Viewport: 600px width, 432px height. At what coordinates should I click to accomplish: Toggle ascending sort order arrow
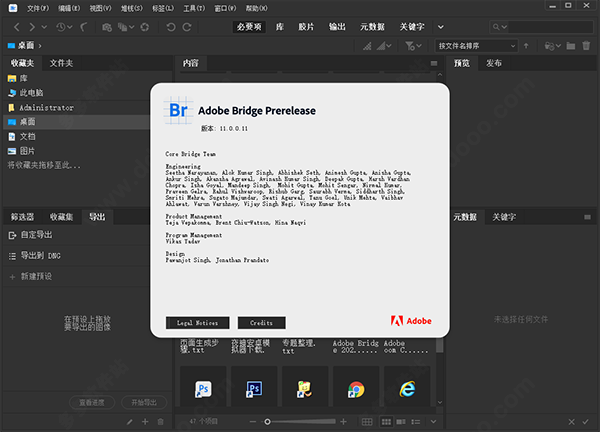pyautogui.click(x=526, y=46)
